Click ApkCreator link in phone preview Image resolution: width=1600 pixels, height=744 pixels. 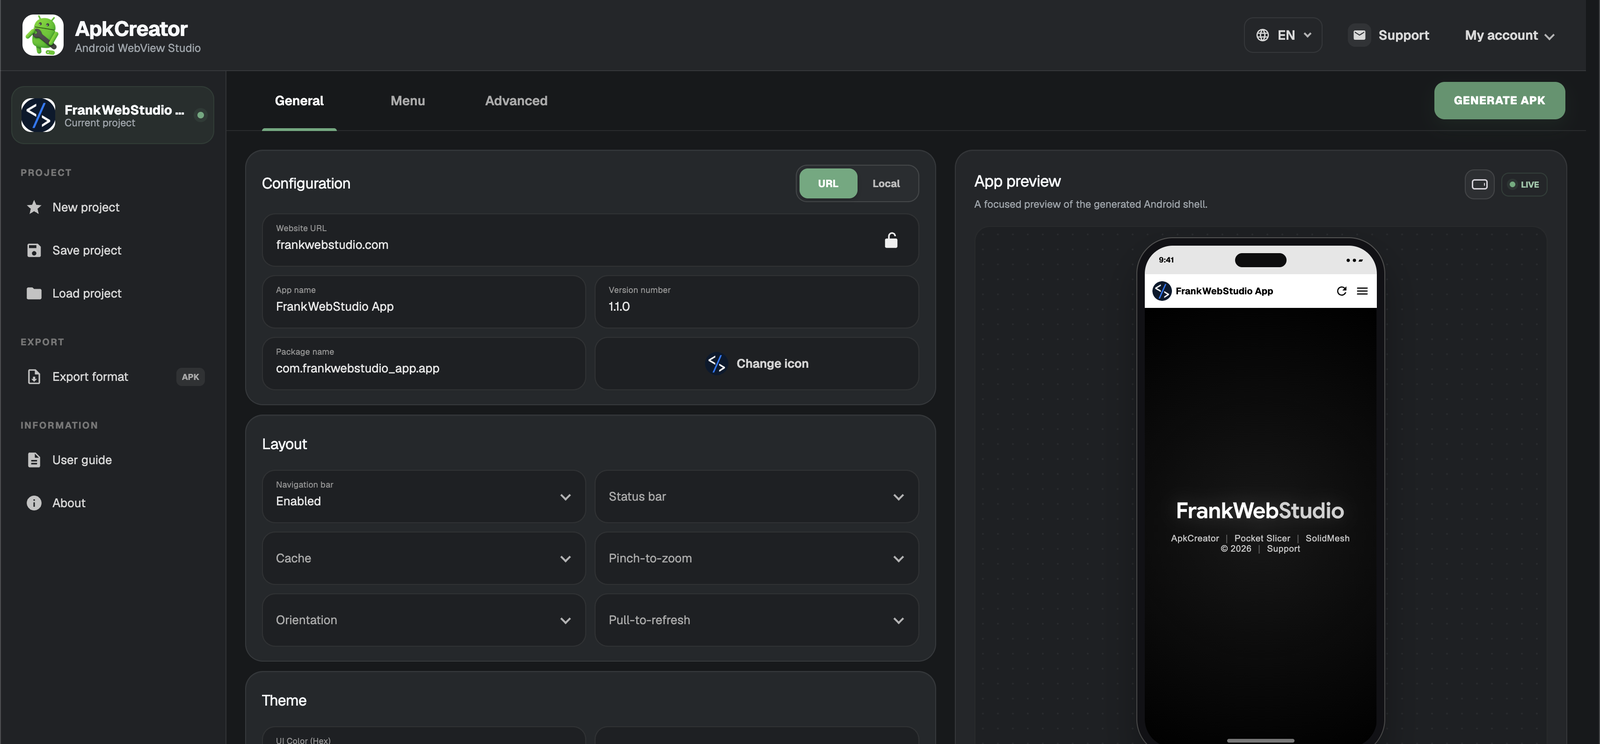click(x=1195, y=538)
